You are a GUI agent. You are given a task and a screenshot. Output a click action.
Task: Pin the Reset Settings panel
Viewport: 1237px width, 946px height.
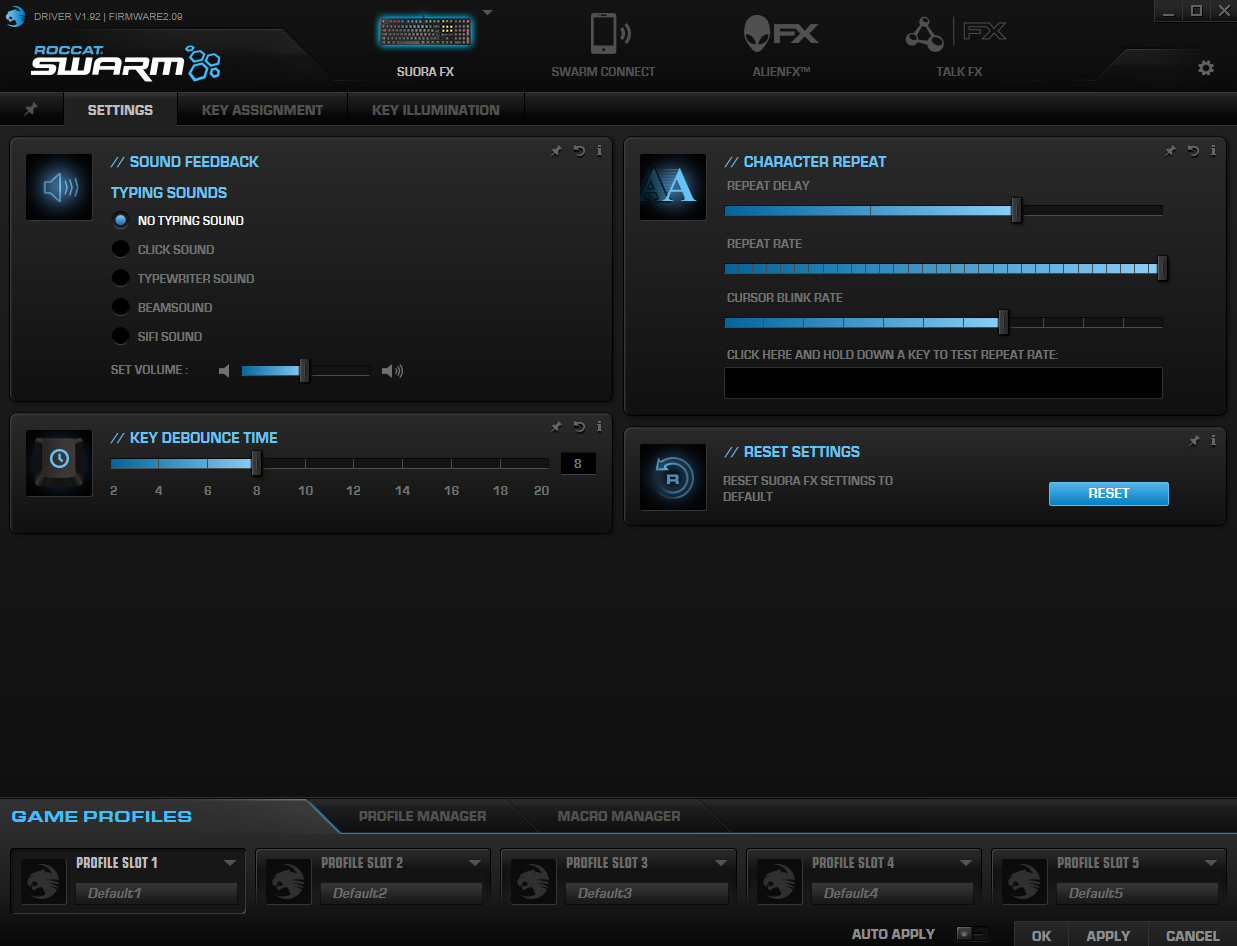pos(1193,441)
